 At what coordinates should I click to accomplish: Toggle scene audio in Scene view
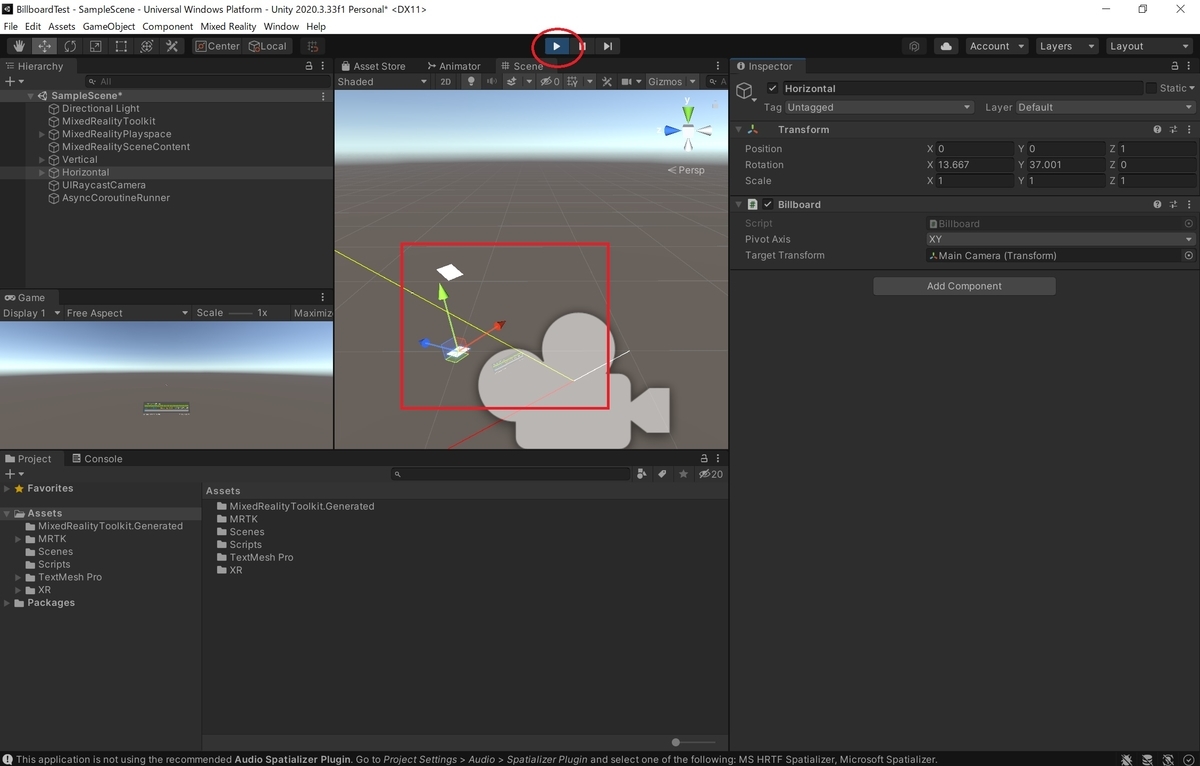(492, 82)
